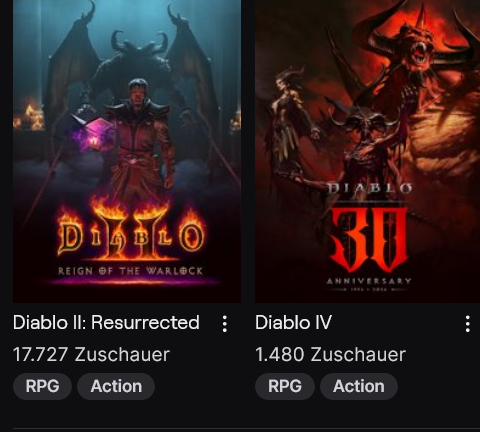The width and height of the screenshot is (480, 432).
Task: Select the Action tag under Diablo IV
Action: (x=359, y=386)
